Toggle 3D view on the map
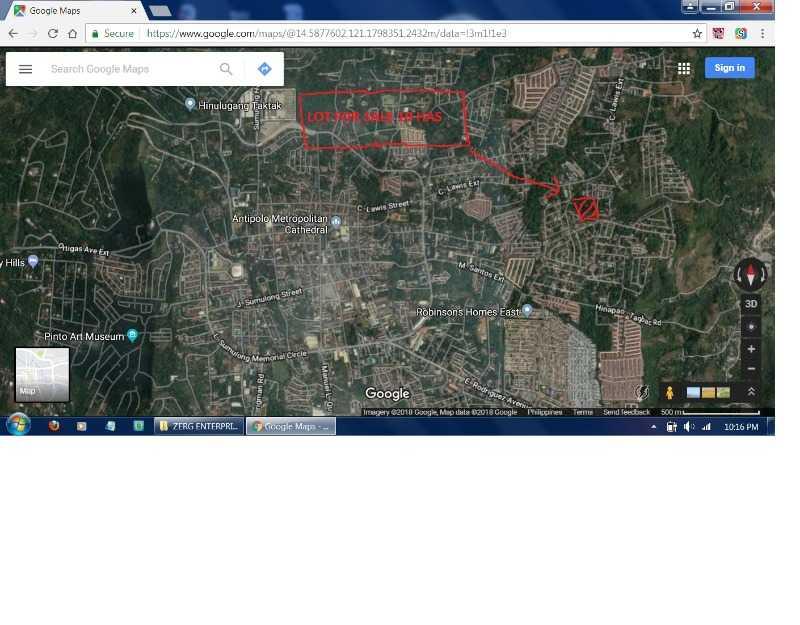 (x=751, y=304)
